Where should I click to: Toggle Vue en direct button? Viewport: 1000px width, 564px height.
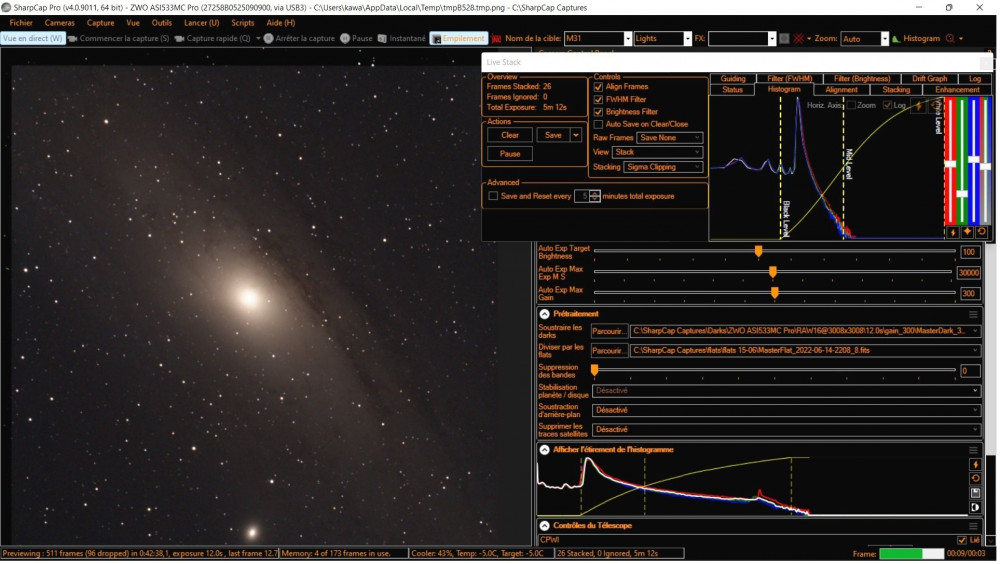tap(33, 38)
